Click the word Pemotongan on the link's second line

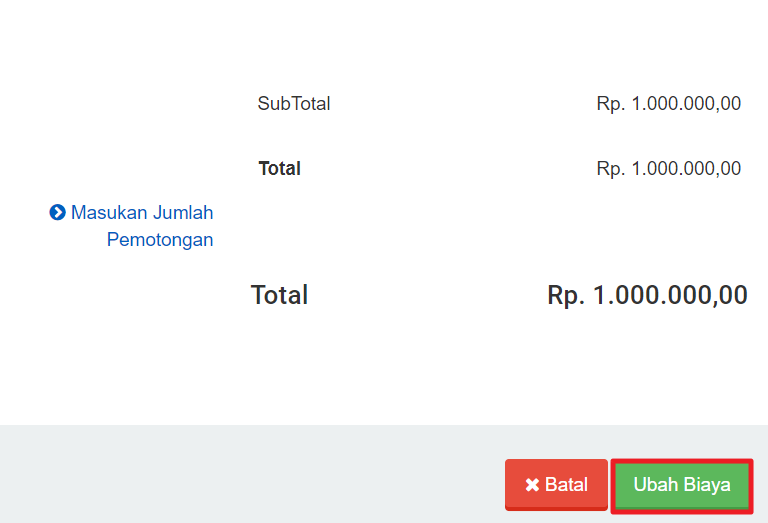click(160, 240)
